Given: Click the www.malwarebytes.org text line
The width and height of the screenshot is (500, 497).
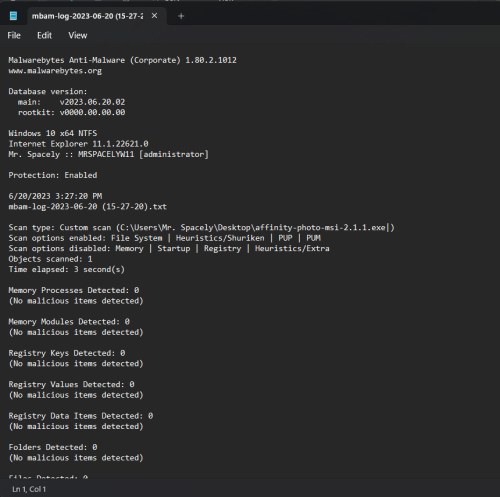Looking at the screenshot, I should (x=55, y=71).
